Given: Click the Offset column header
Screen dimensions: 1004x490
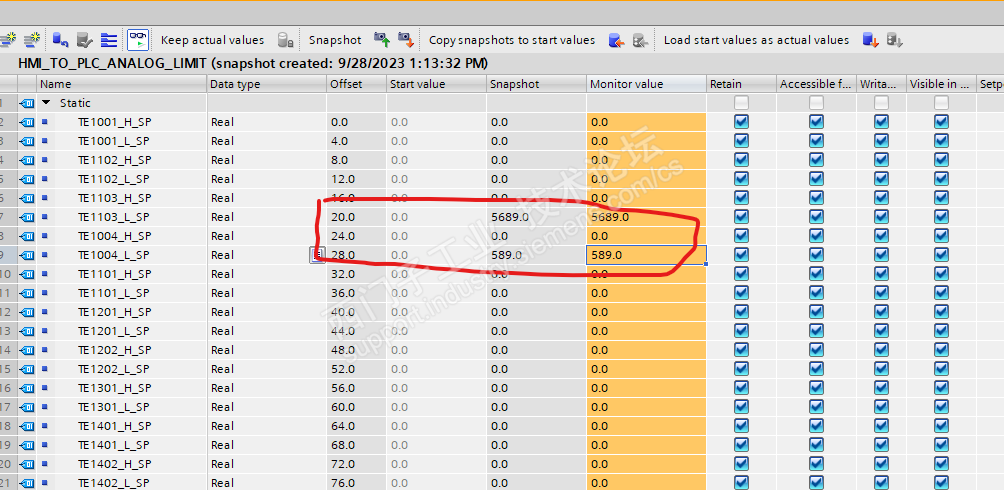Looking at the screenshot, I should click(357, 84).
